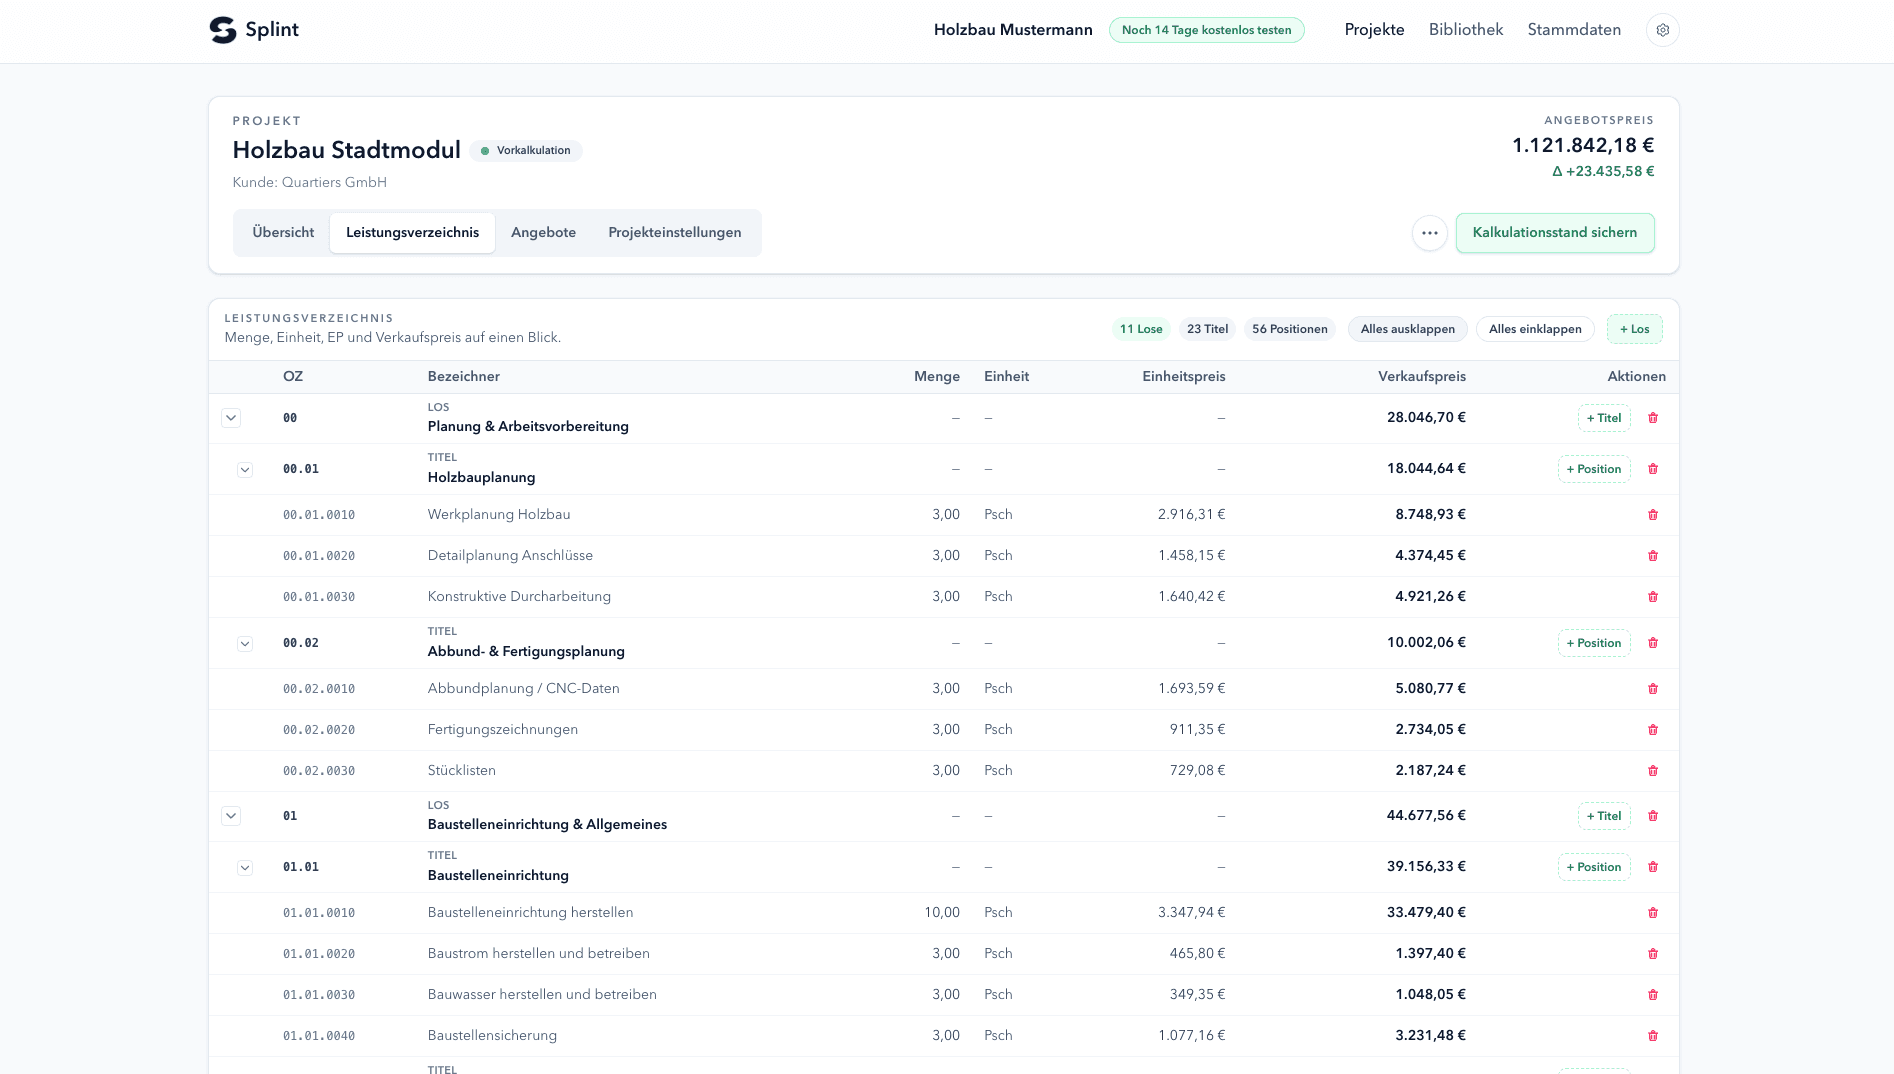Delete the Stücklisten row with trash icon
This screenshot has width=1894, height=1074.
[x=1653, y=771]
